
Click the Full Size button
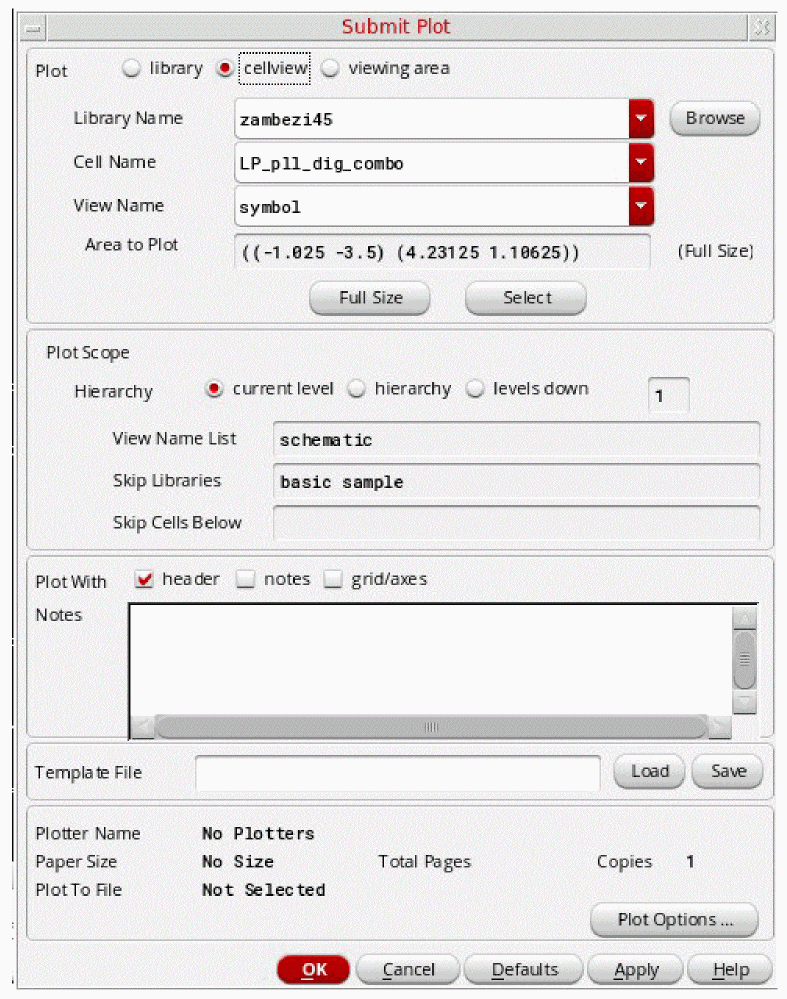click(370, 298)
